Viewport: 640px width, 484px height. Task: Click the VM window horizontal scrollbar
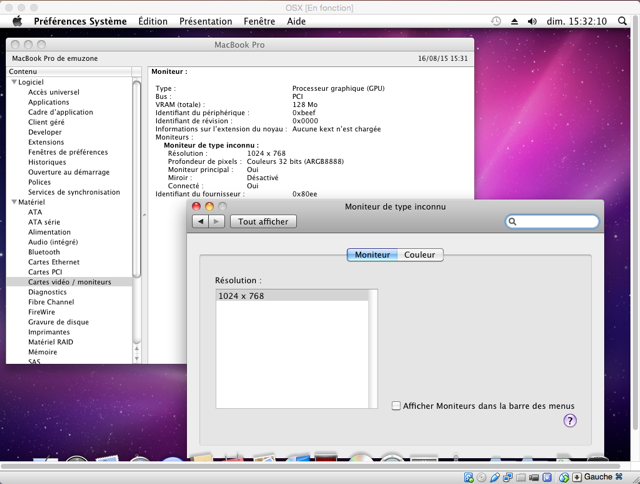pos(310,466)
